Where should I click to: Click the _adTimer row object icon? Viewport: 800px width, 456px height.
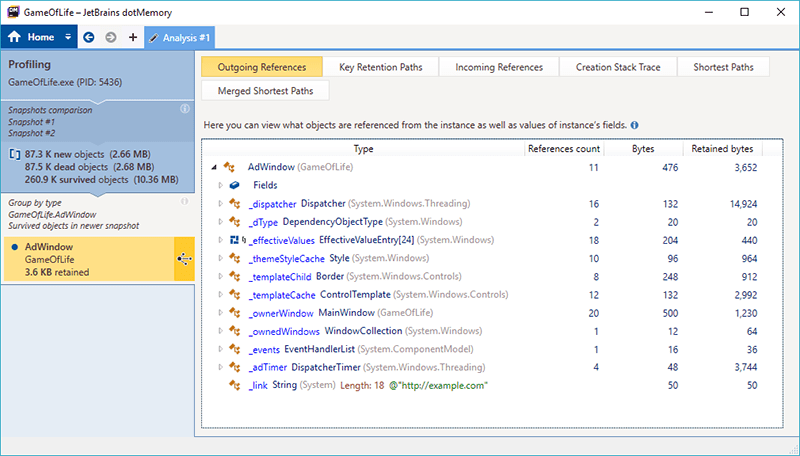coord(235,367)
